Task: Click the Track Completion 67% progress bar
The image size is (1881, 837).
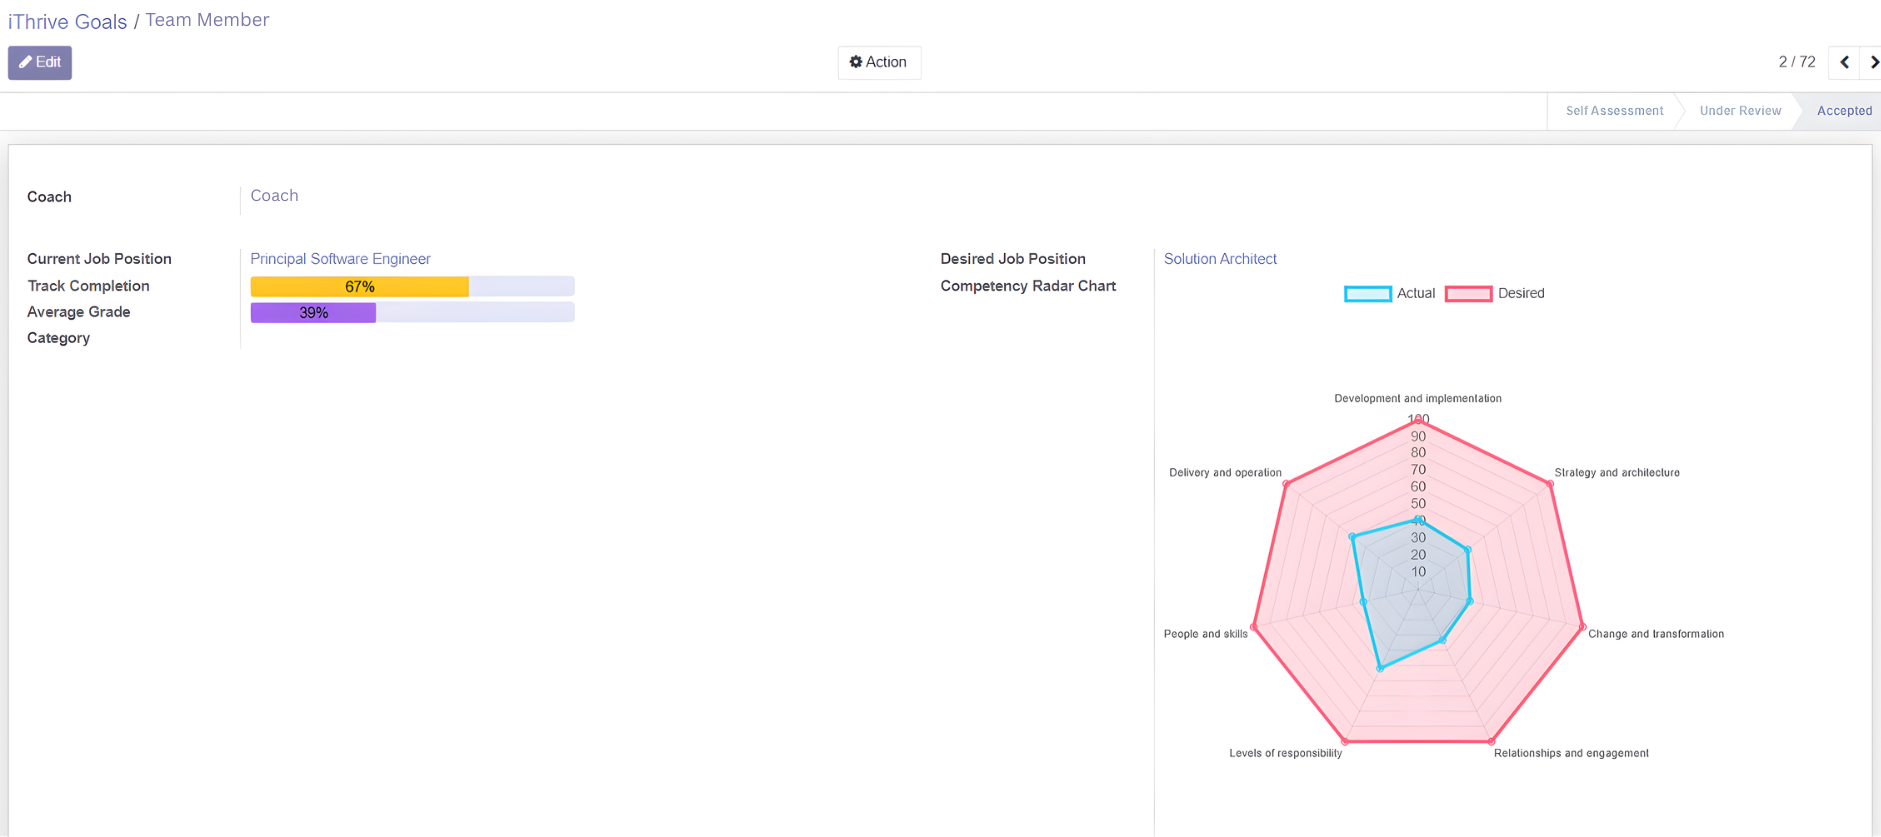Action: 412,287
